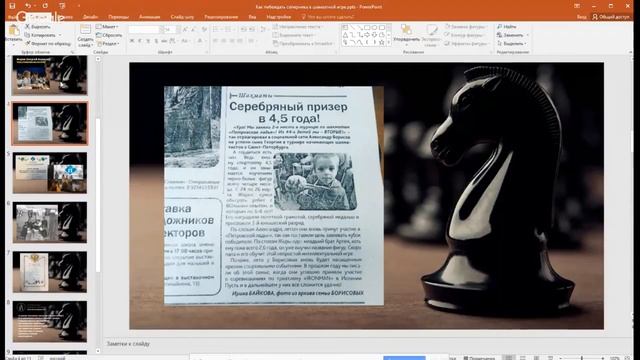Open the Дизайн ribbon tab
The image size is (640, 360).
click(x=90, y=17)
